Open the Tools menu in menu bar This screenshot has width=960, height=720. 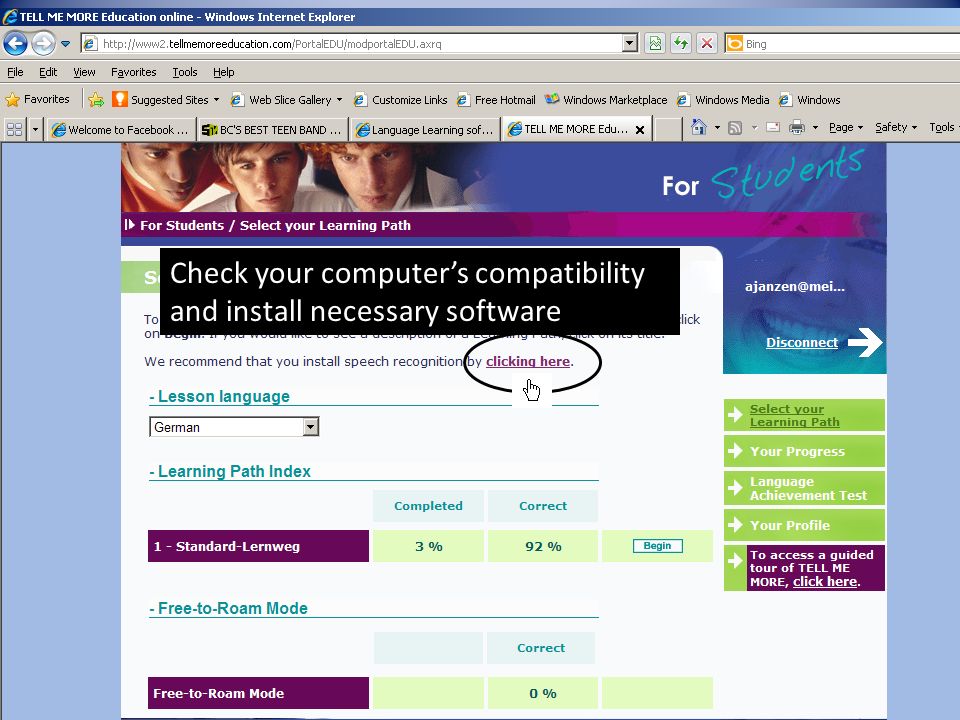(184, 72)
